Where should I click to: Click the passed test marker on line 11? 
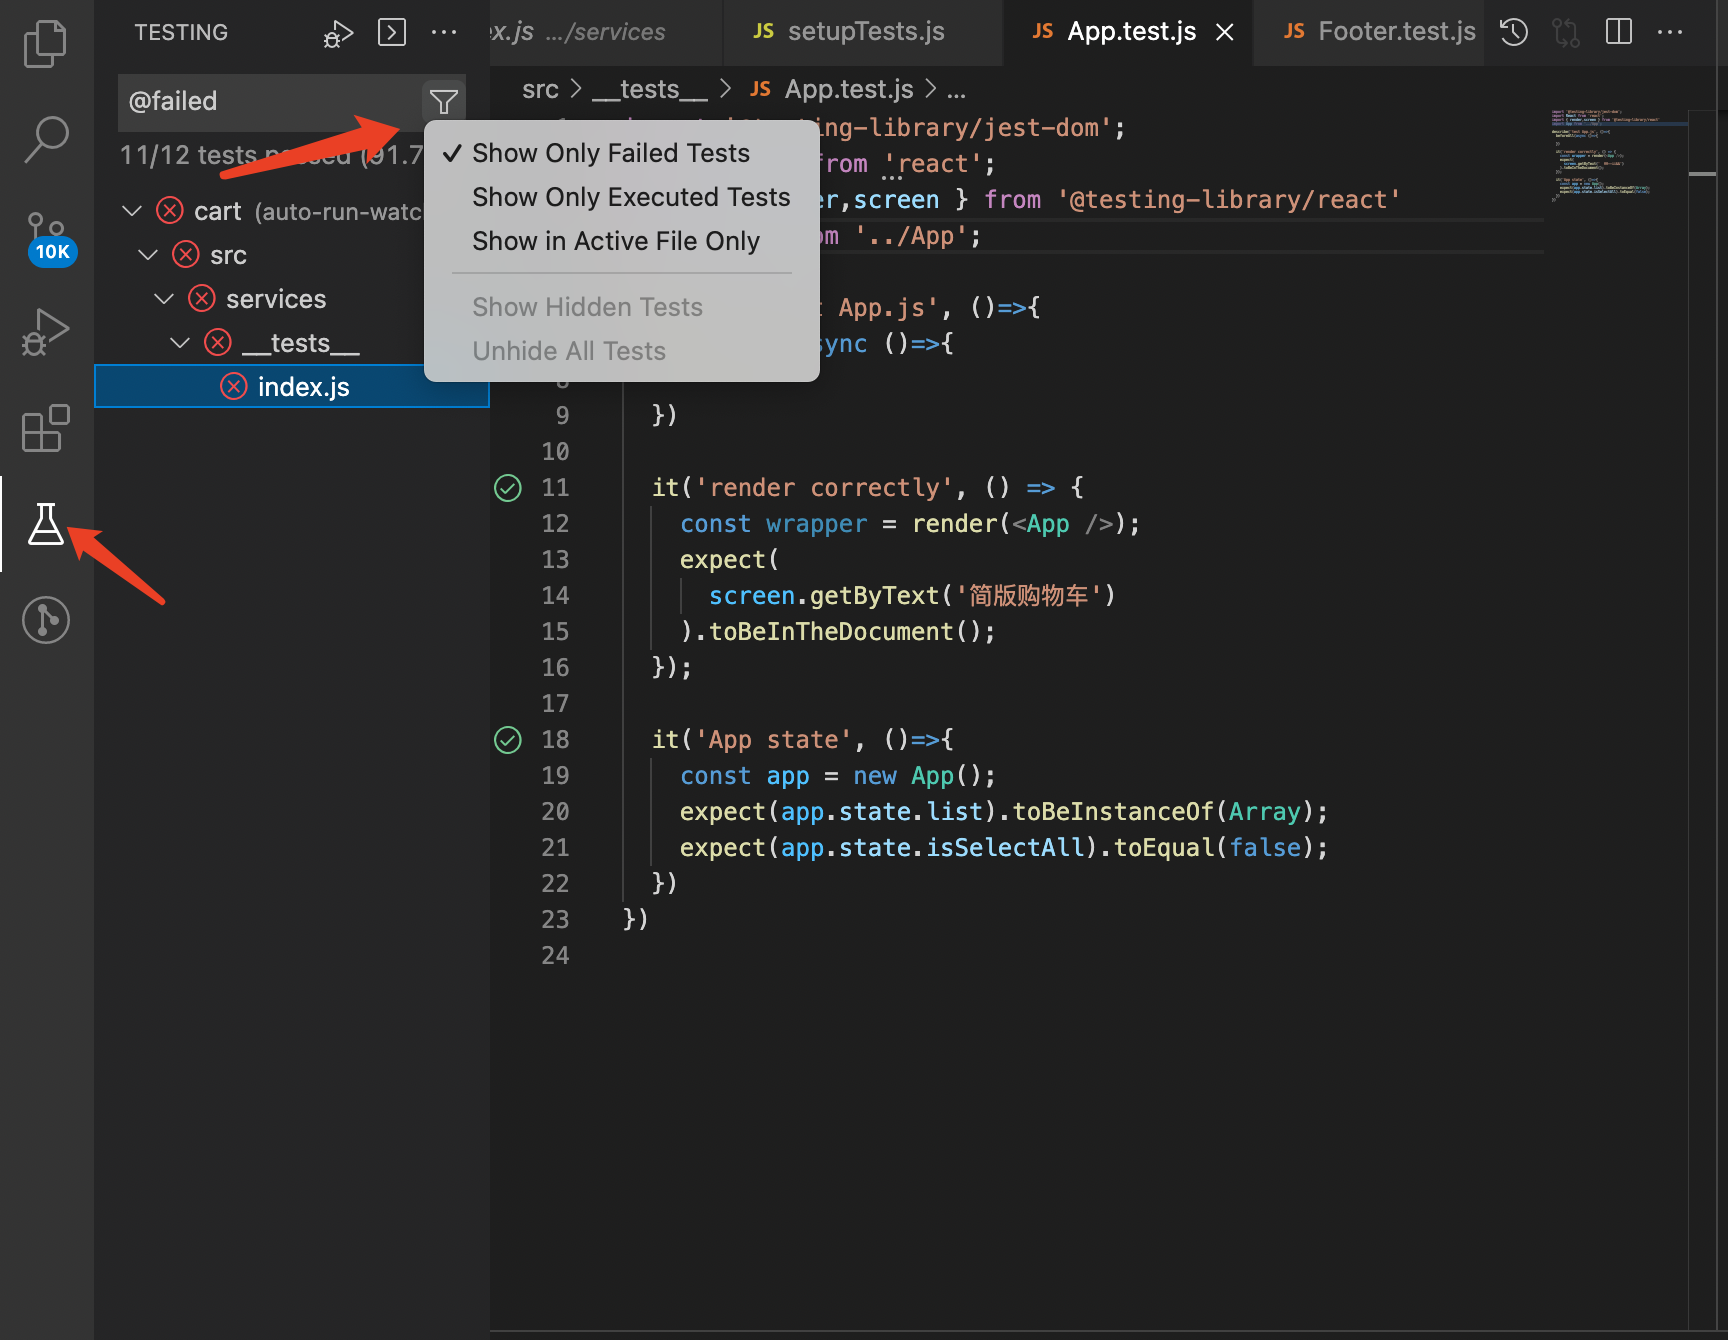coord(508,488)
